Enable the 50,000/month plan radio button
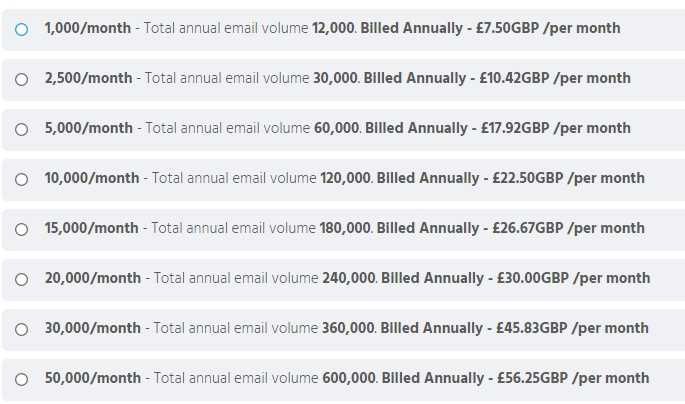 [21, 379]
